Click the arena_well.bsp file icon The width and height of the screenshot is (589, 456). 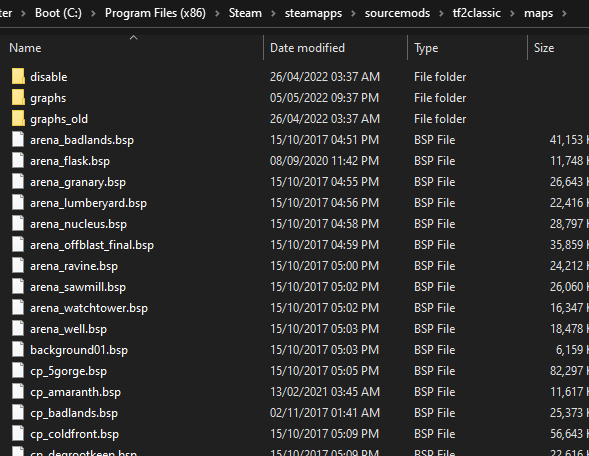18,329
